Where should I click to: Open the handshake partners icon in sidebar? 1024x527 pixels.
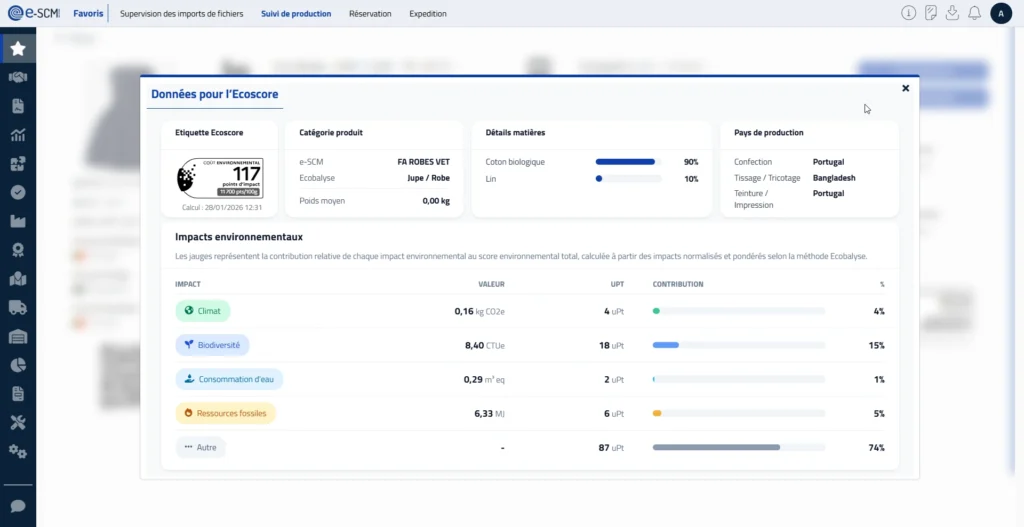[18, 77]
